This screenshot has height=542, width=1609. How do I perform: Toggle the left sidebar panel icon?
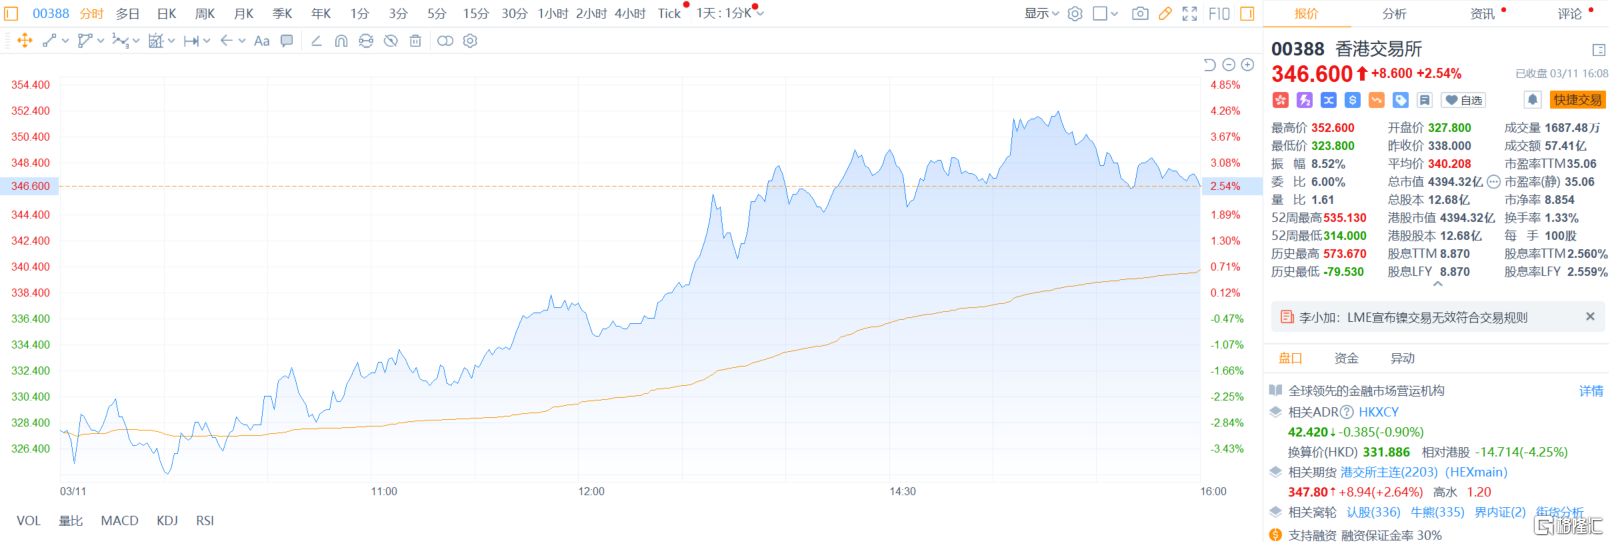coord(12,14)
